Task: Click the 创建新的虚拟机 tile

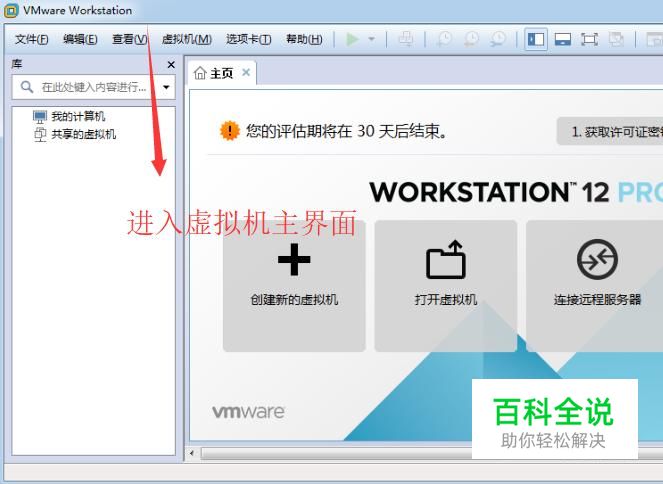Action: coord(294,286)
